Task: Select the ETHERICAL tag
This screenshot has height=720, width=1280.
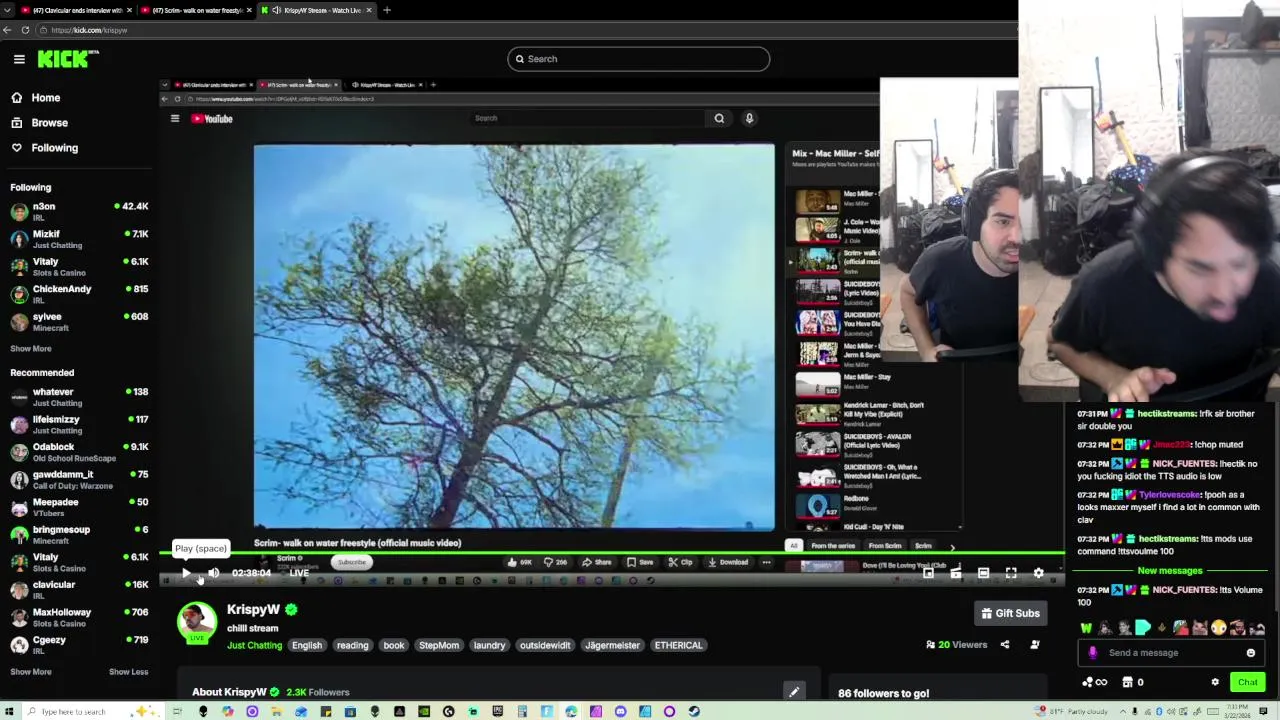Action: [x=678, y=645]
